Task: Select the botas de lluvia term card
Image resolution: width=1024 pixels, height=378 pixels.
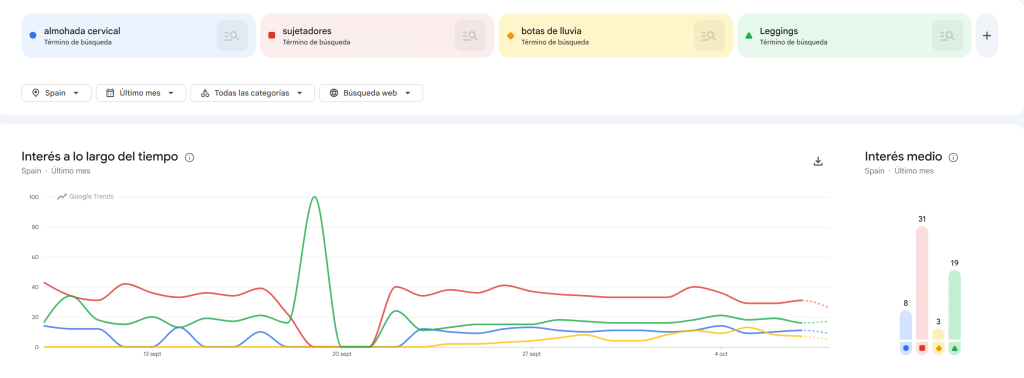Action: [x=616, y=36]
